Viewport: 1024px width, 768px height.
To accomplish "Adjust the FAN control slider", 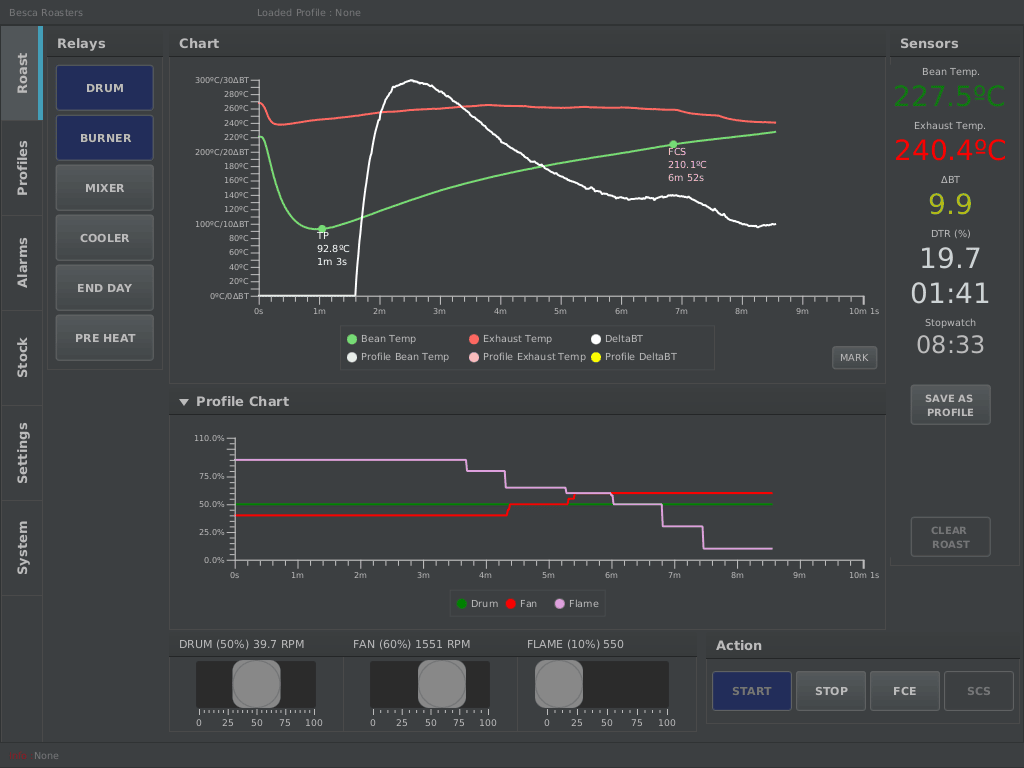I will [441, 684].
